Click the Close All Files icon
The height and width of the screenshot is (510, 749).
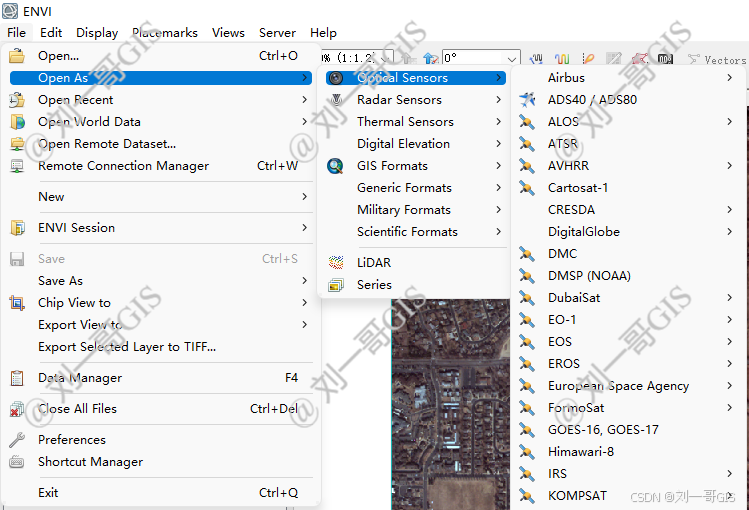17,409
